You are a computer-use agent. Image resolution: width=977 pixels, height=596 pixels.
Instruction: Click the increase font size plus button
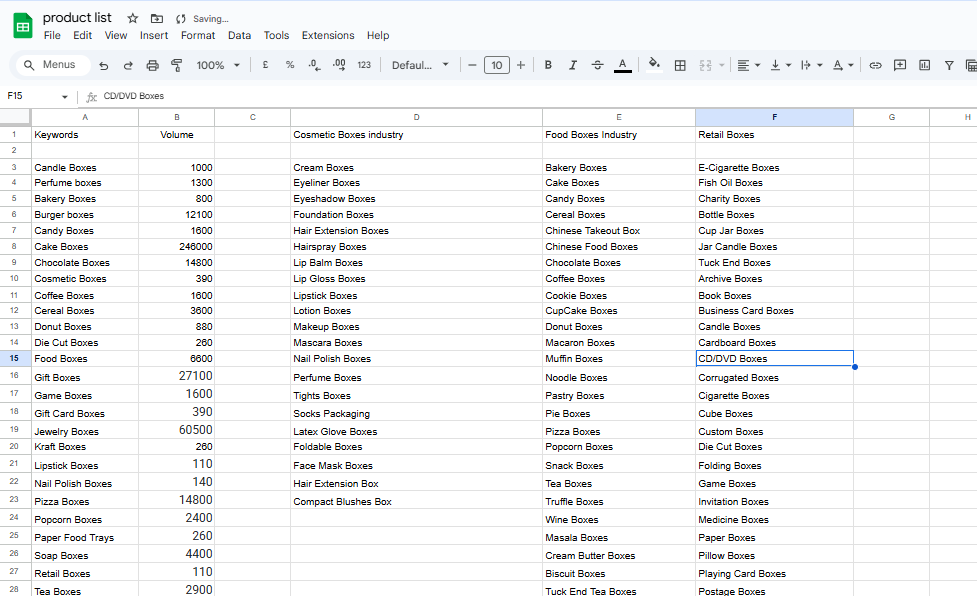coord(520,65)
